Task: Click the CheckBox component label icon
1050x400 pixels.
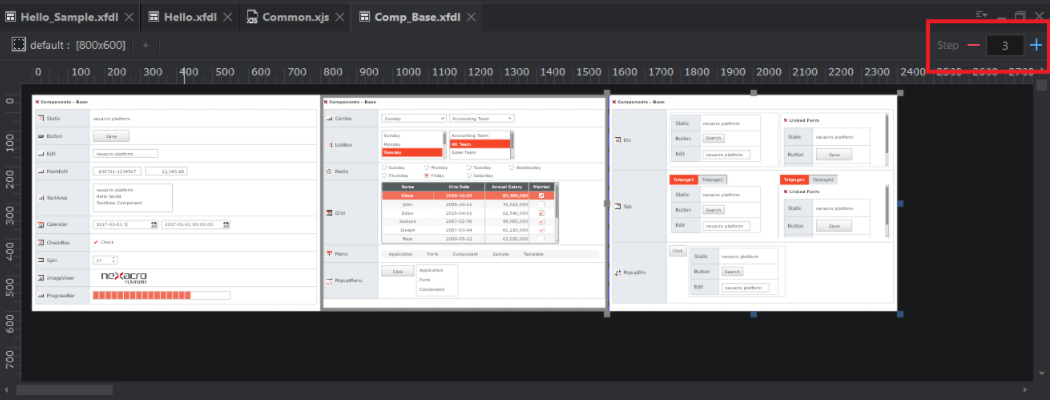Action: pos(40,243)
